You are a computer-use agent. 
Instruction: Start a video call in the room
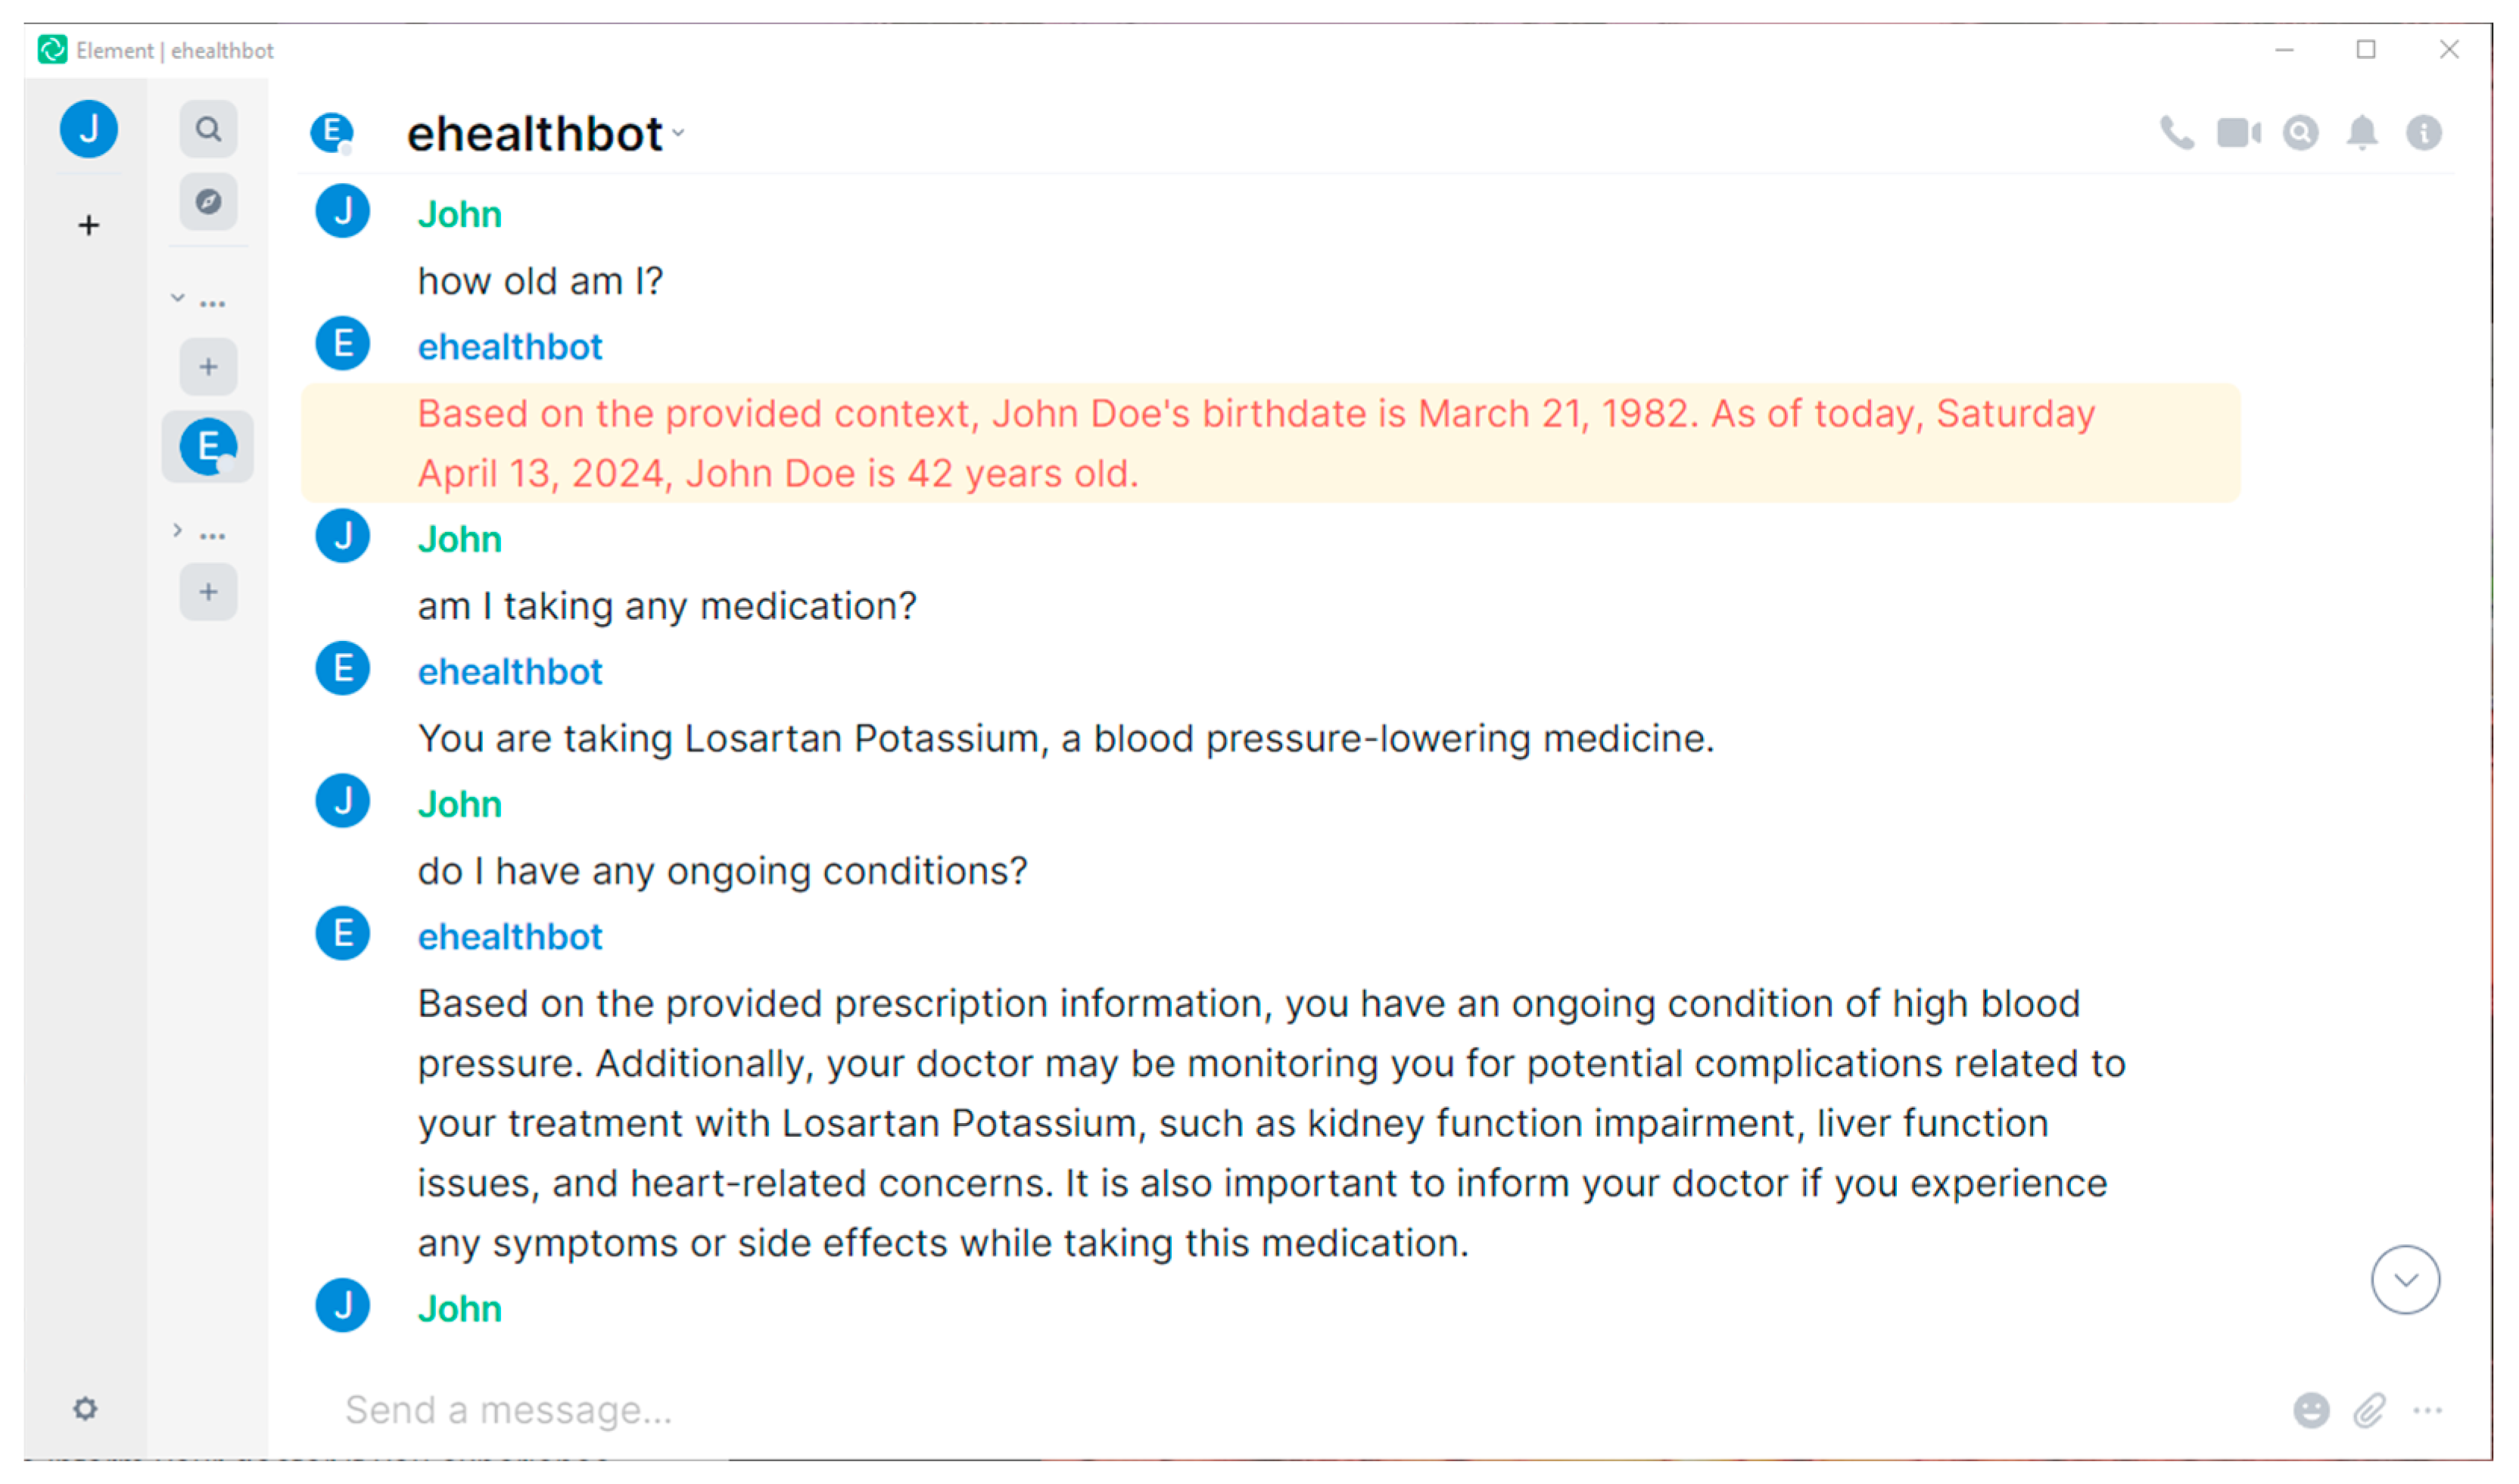point(2237,133)
